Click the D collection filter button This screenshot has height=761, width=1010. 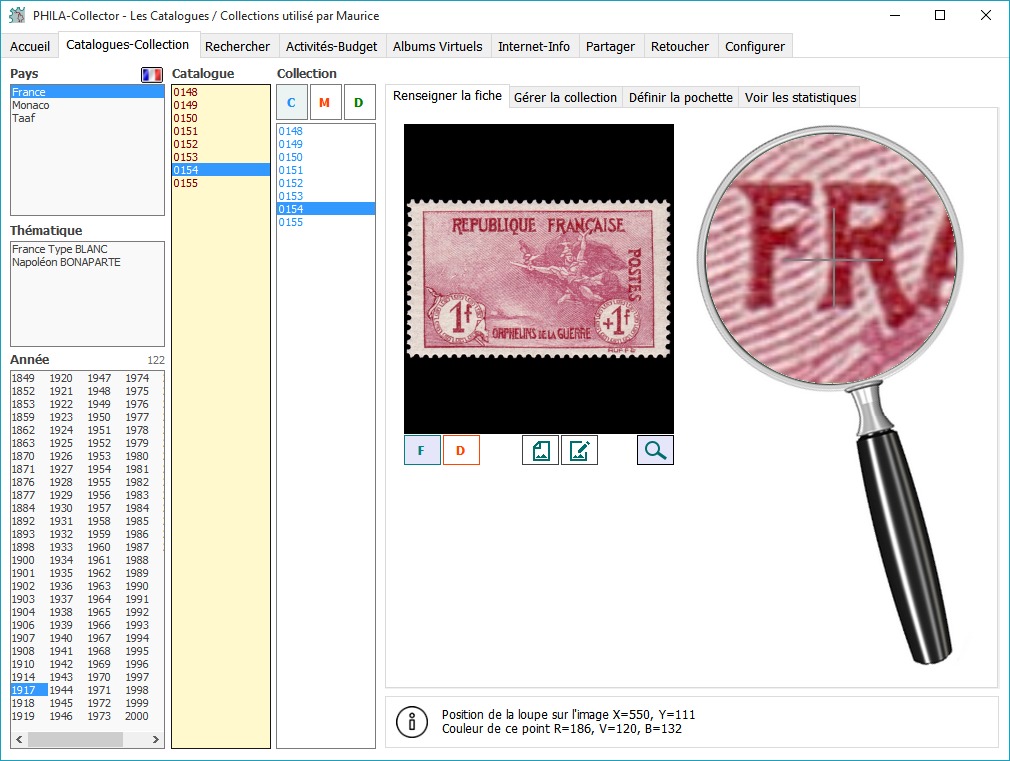point(359,102)
